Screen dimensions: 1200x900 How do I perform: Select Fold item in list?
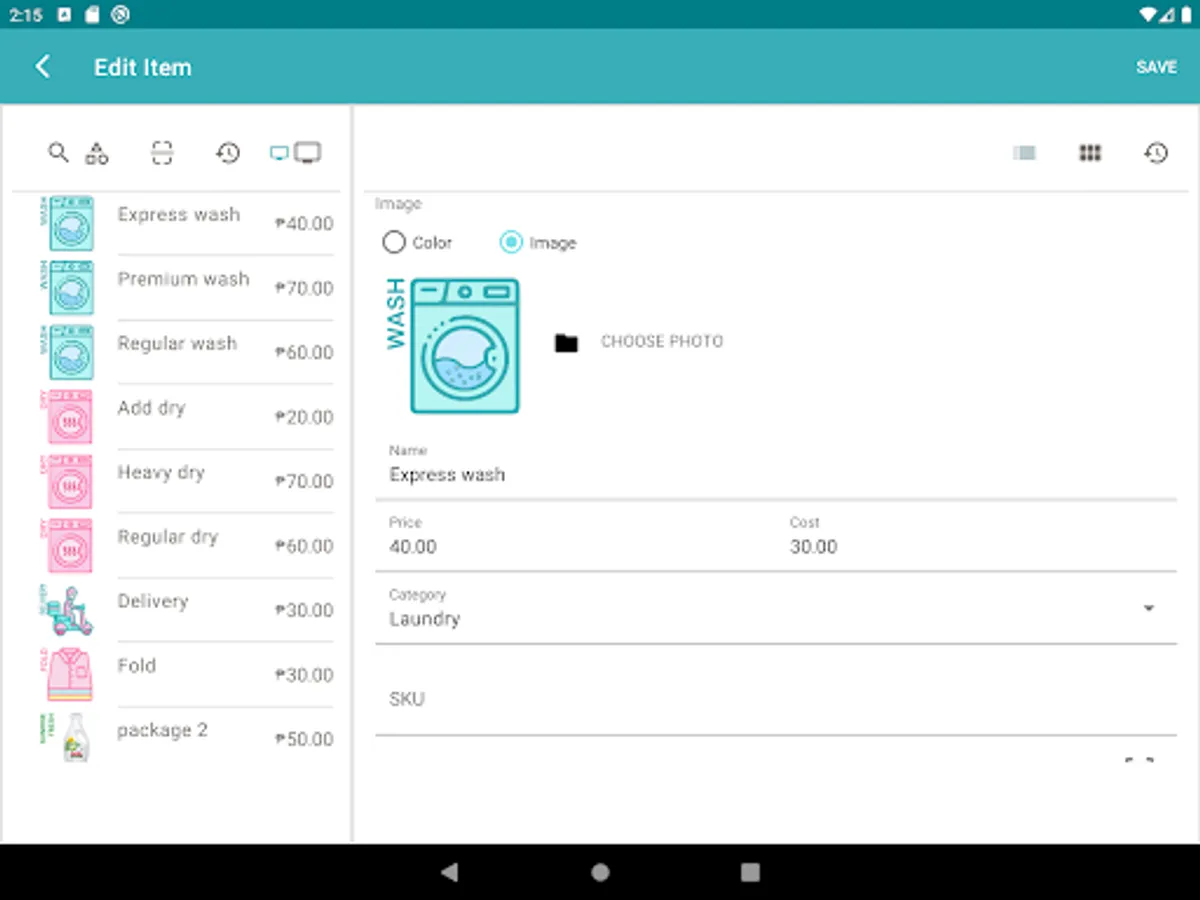coord(185,675)
